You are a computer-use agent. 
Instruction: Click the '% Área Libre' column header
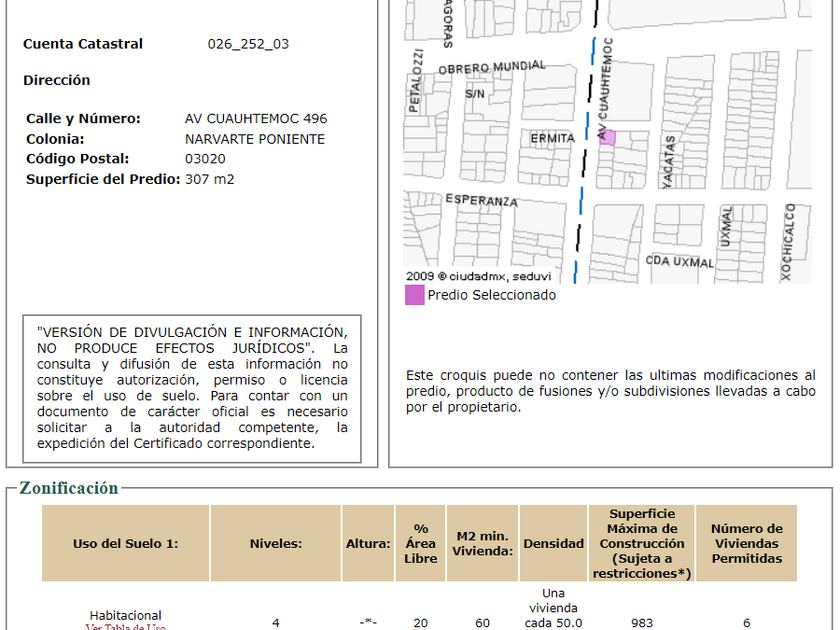tap(421, 543)
